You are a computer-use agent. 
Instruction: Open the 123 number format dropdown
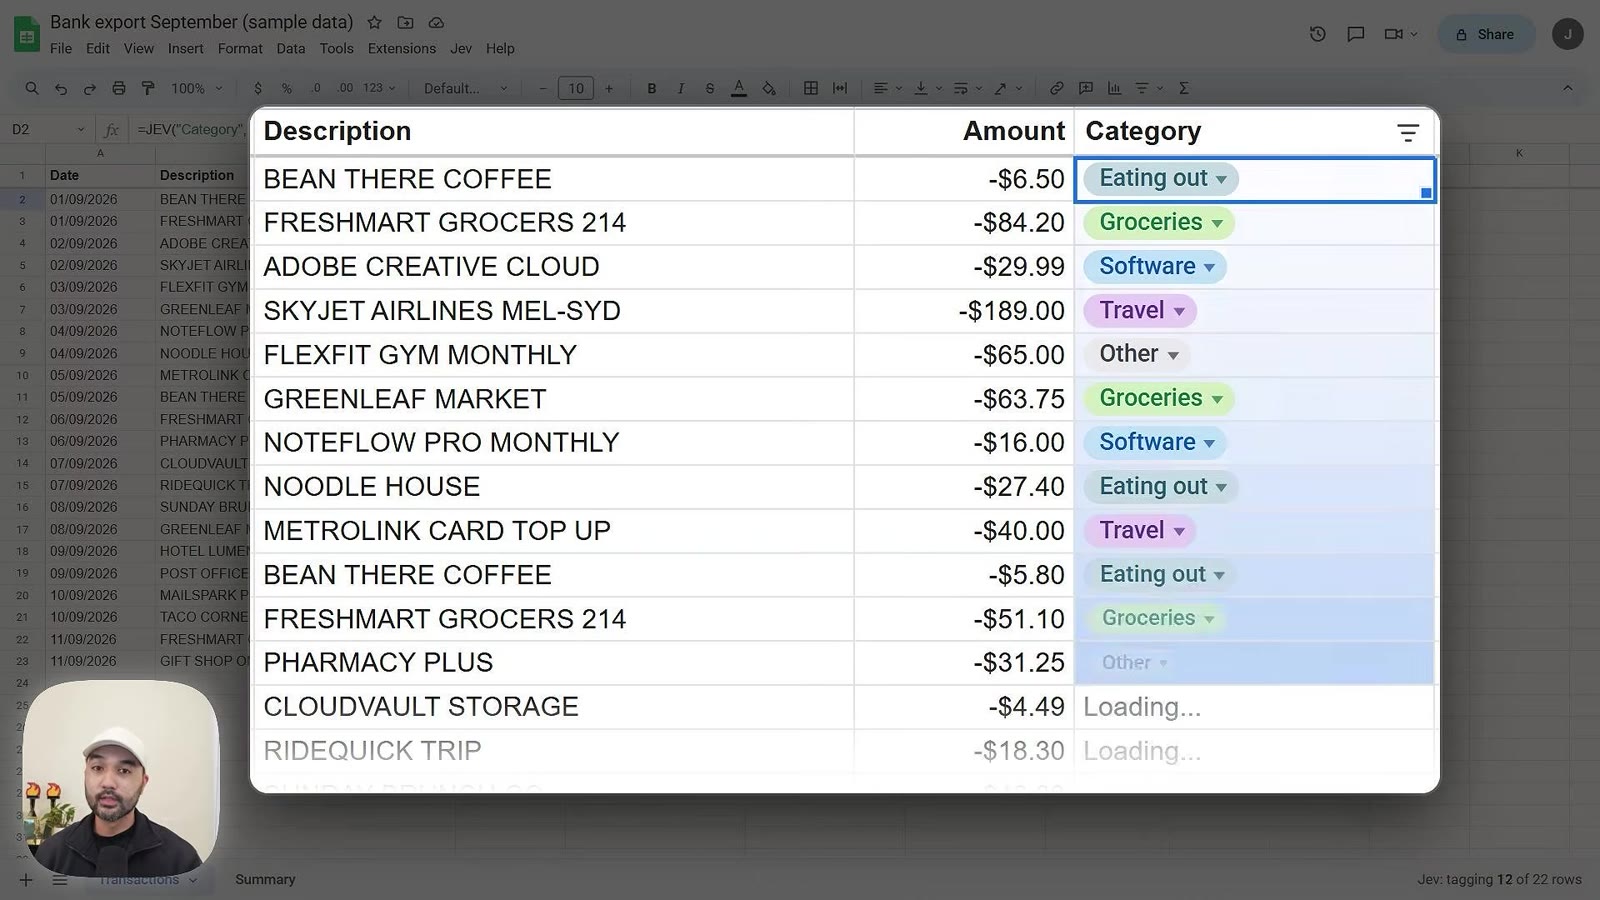[379, 88]
